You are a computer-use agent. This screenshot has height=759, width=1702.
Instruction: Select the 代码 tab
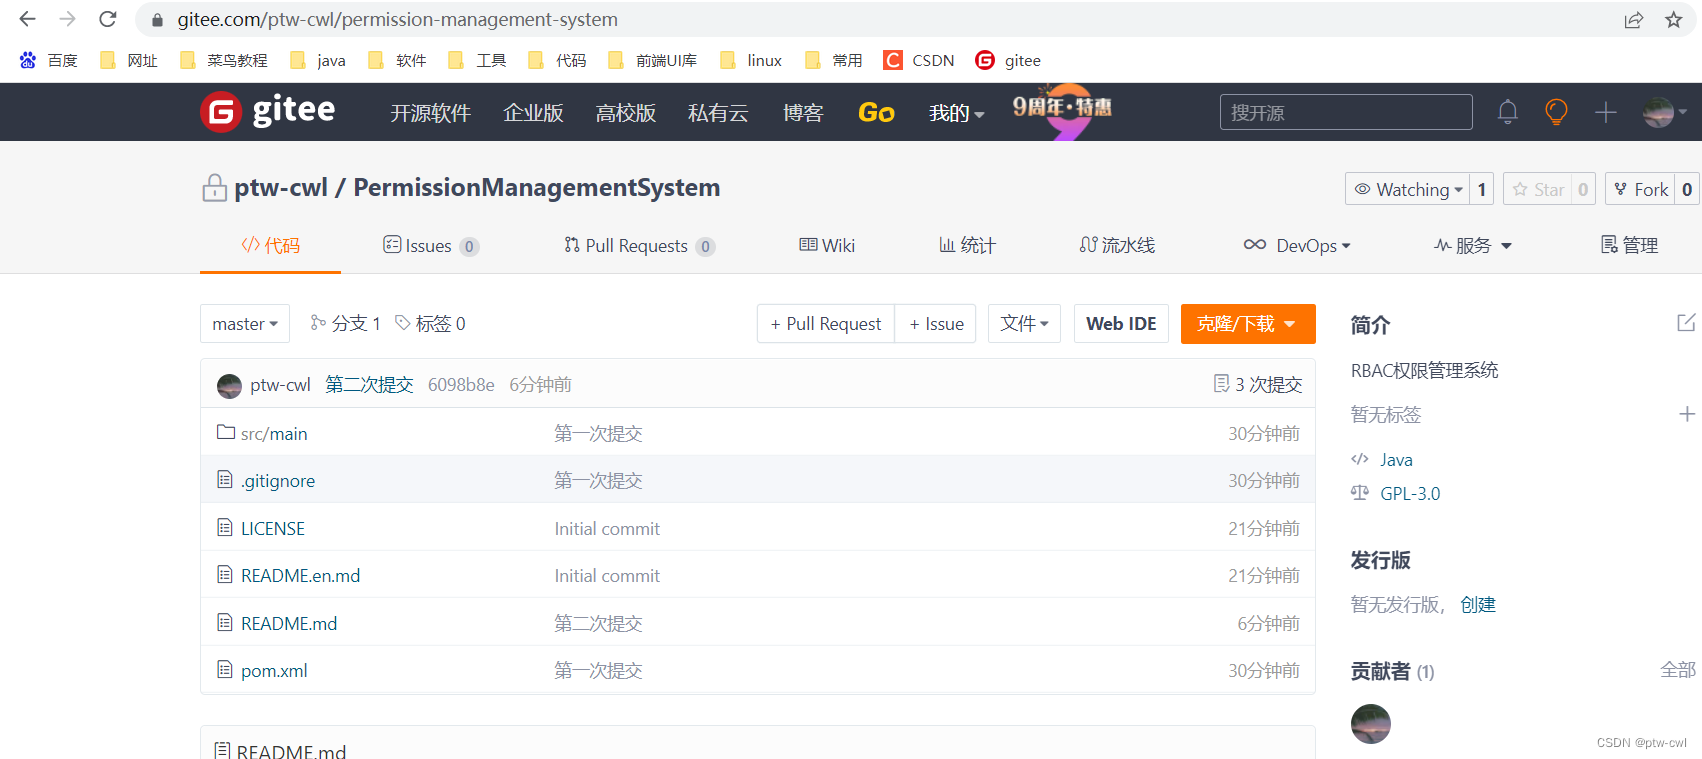(270, 245)
